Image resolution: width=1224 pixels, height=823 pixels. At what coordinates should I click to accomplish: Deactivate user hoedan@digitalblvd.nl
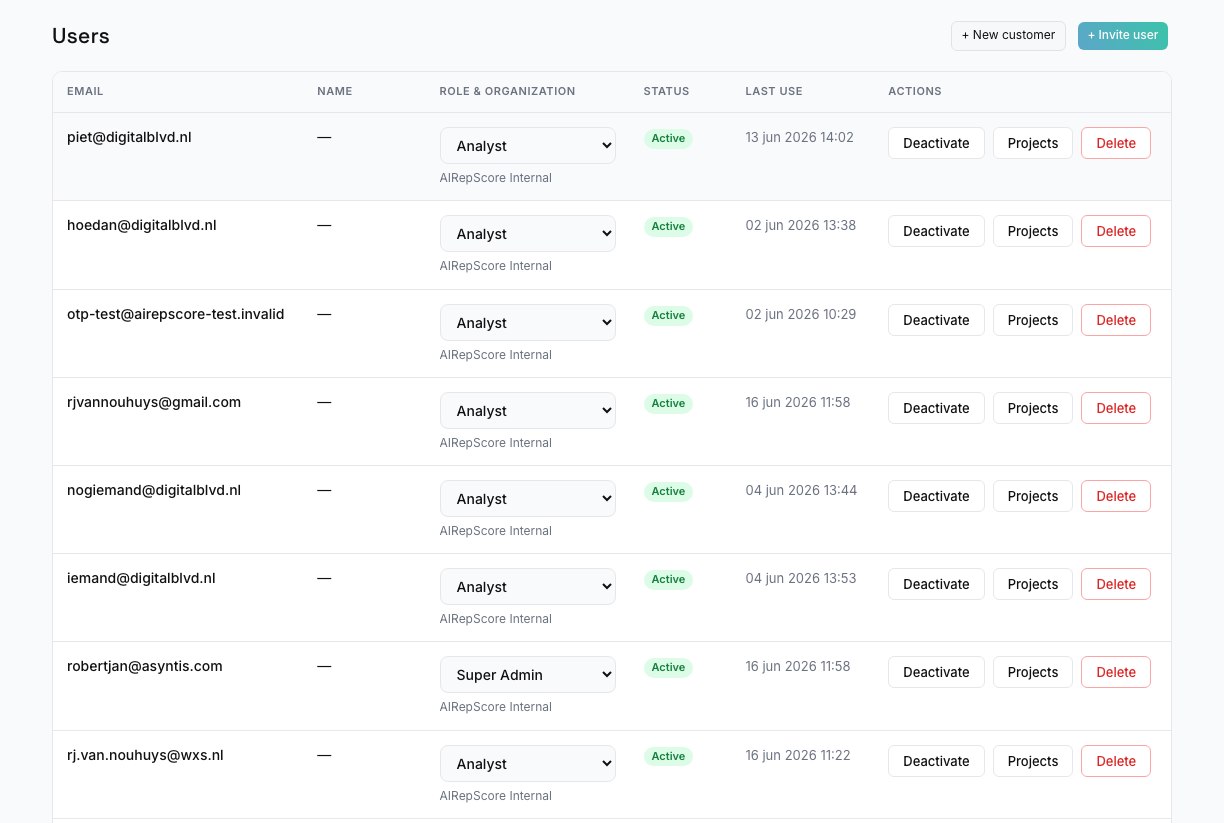[x=936, y=231]
